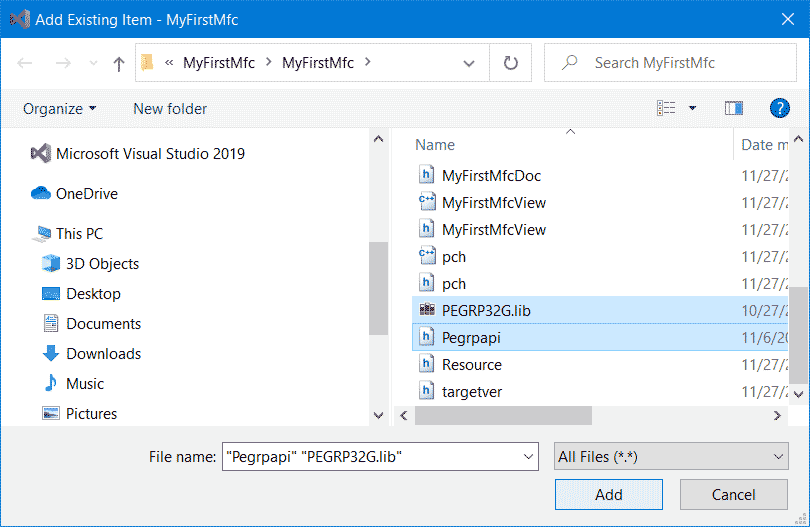
Task: Click New folder in the toolbar
Action: pyautogui.click(x=170, y=109)
